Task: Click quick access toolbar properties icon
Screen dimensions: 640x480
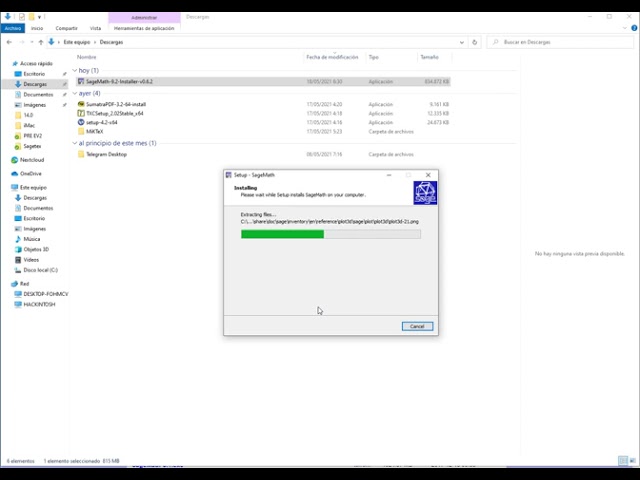Action: 22,17
